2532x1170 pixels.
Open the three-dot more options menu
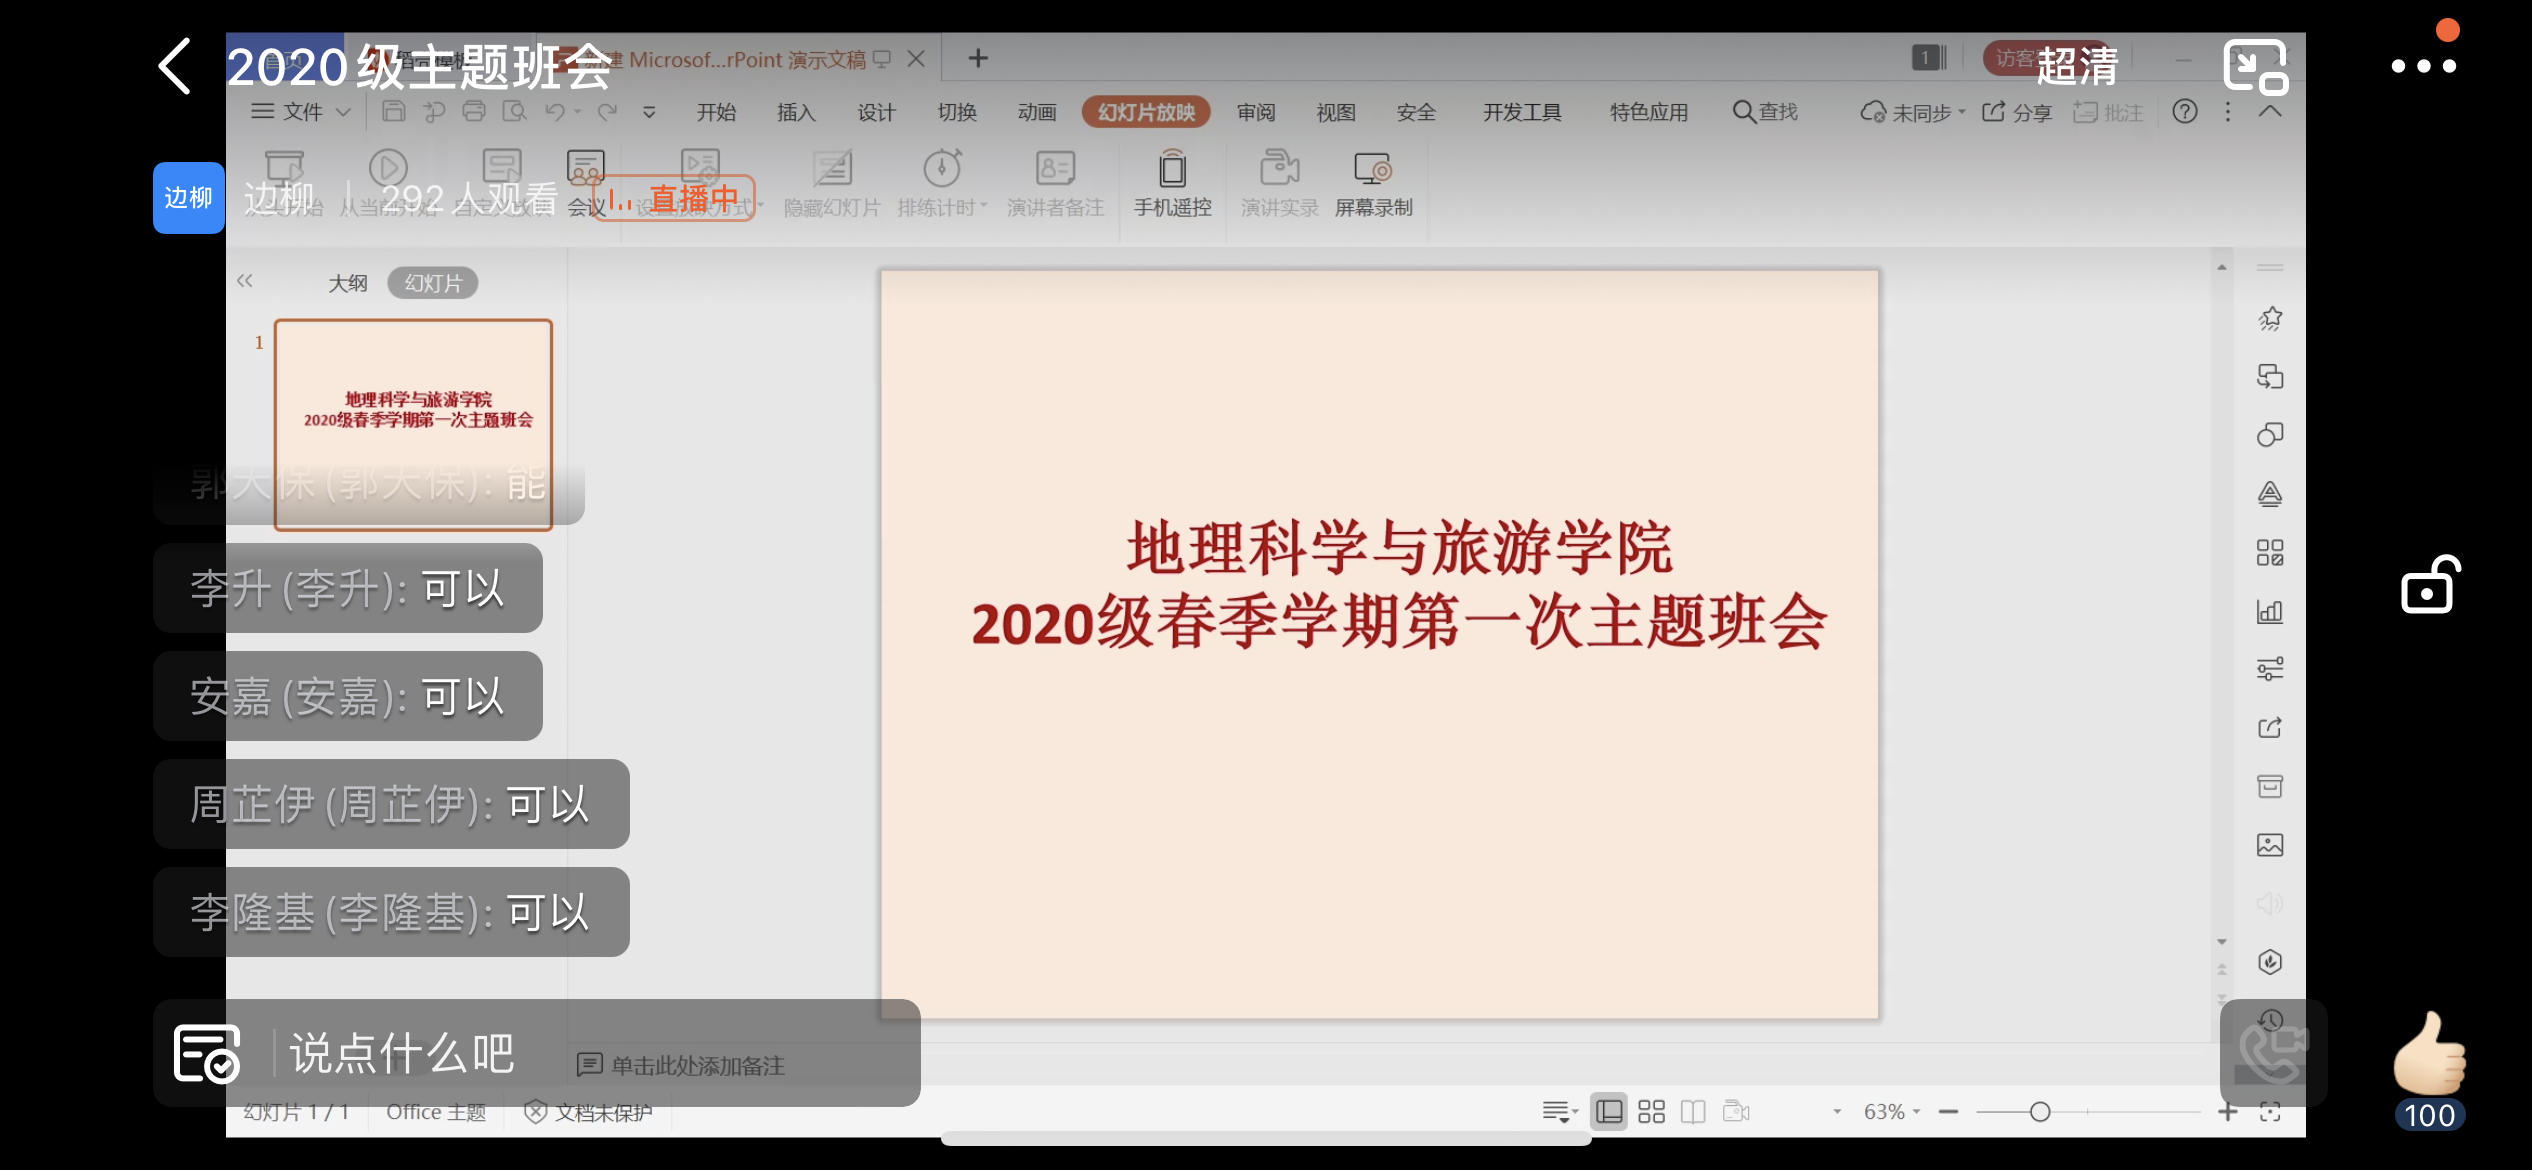(2423, 66)
